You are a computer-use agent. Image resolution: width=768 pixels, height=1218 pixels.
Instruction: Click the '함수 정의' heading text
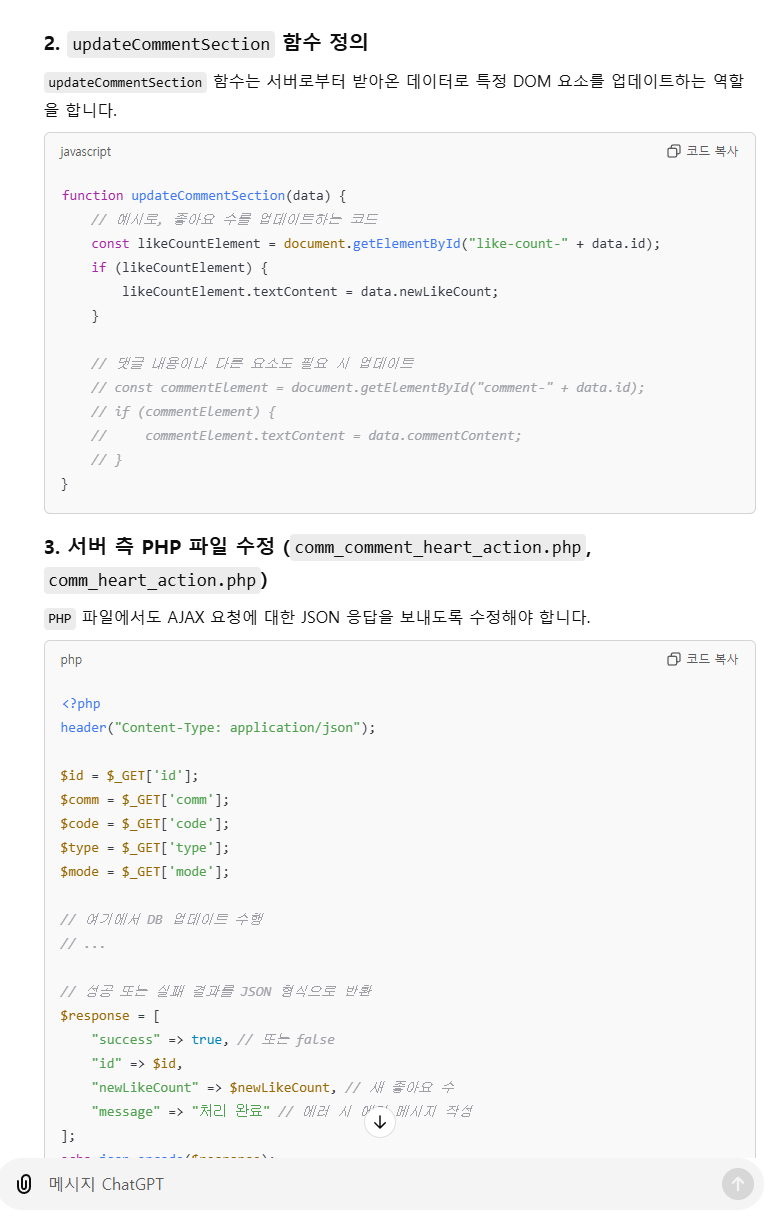pos(325,43)
